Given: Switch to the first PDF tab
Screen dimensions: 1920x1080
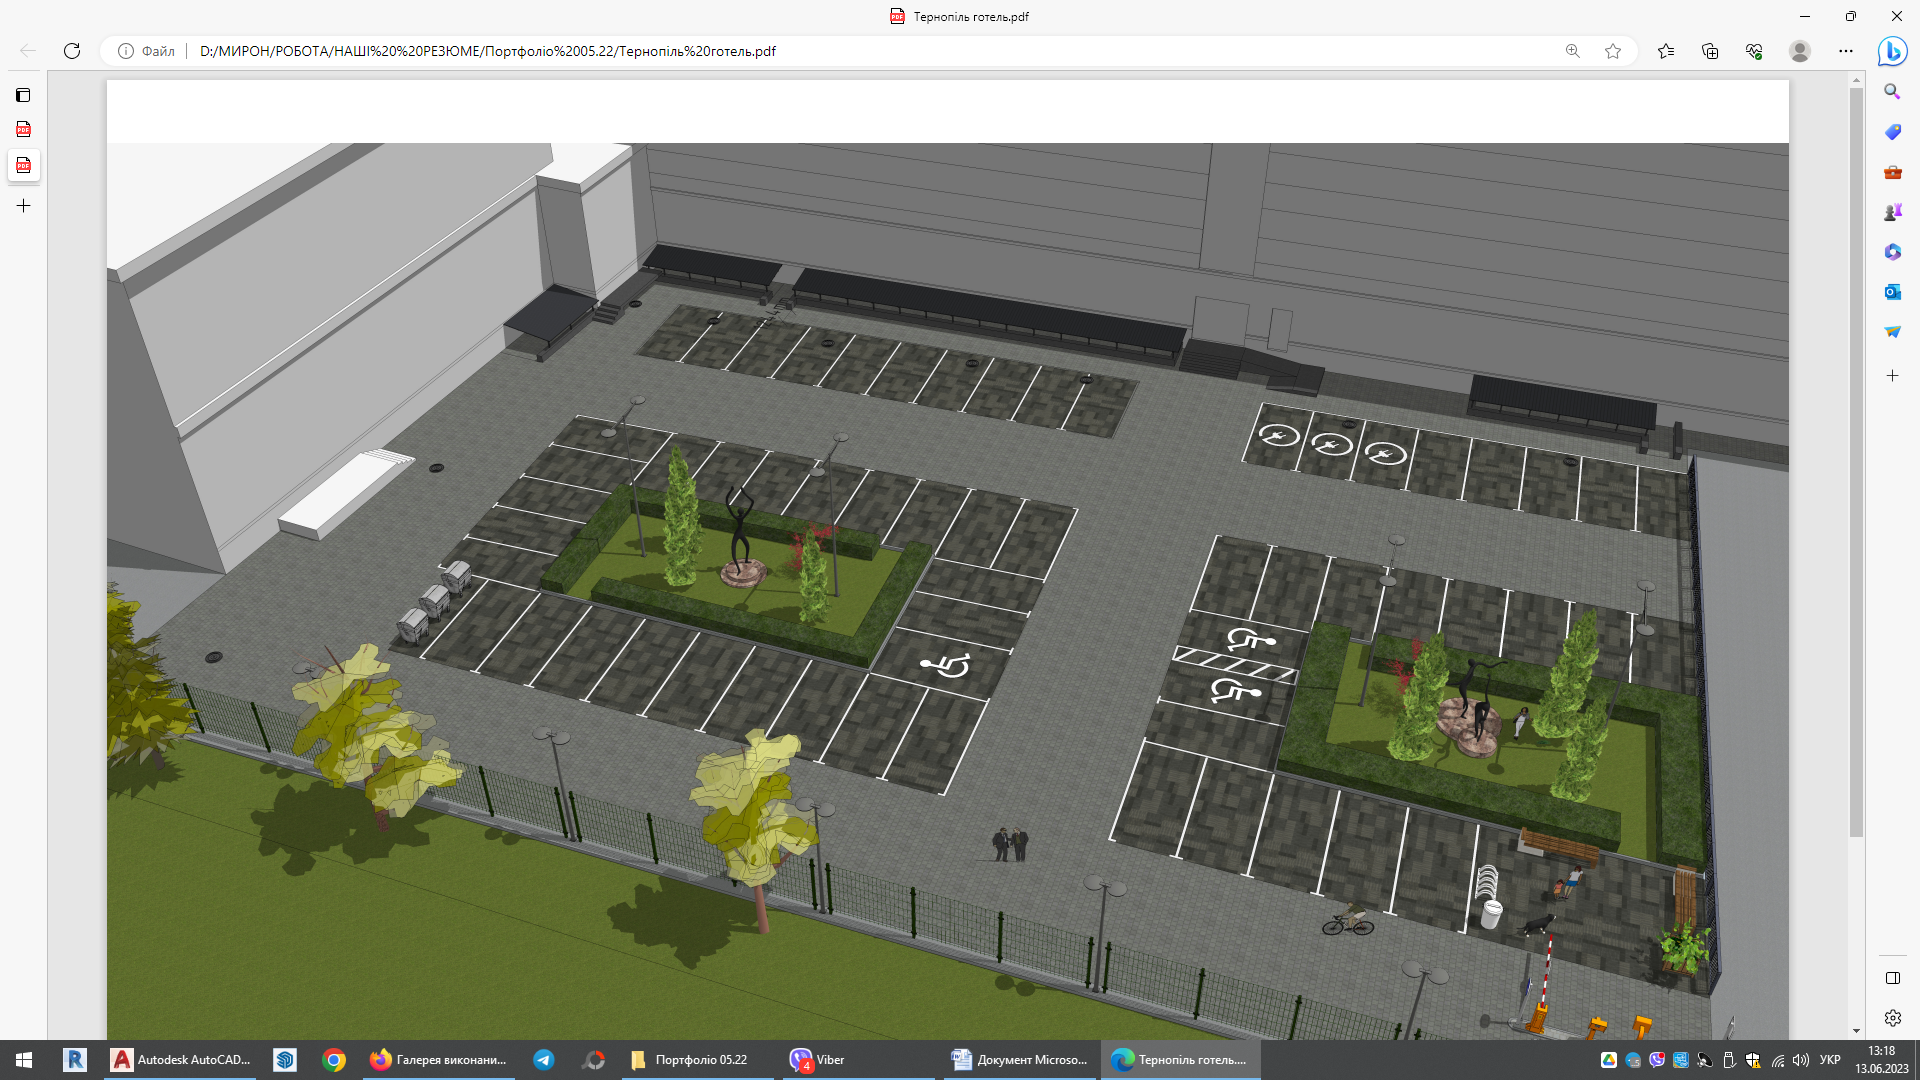Looking at the screenshot, I should pos(23,129).
